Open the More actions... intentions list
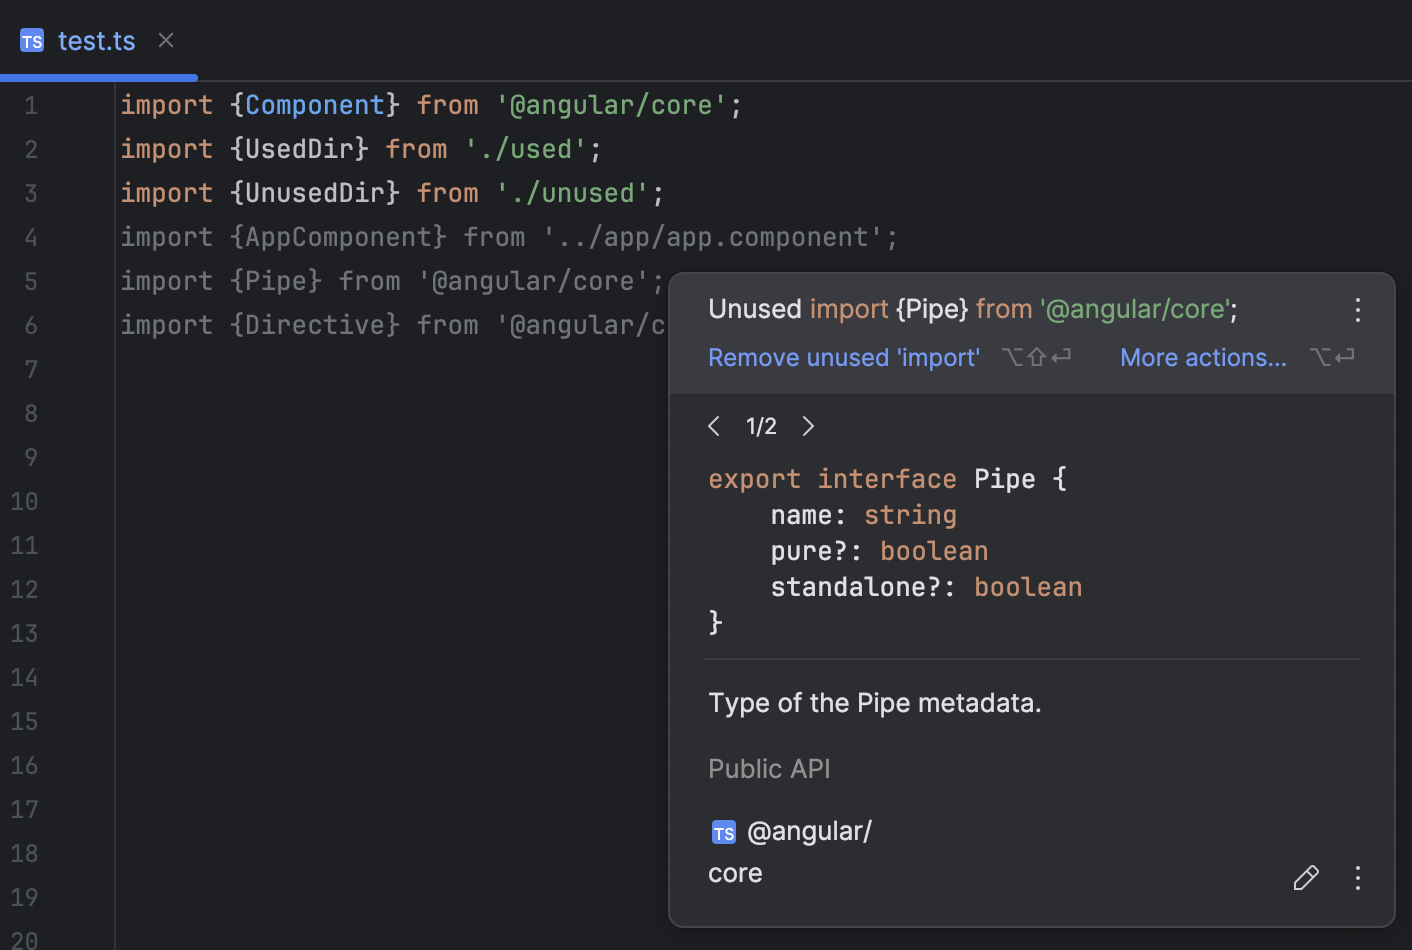The image size is (1412, 950). [1203, 357]
